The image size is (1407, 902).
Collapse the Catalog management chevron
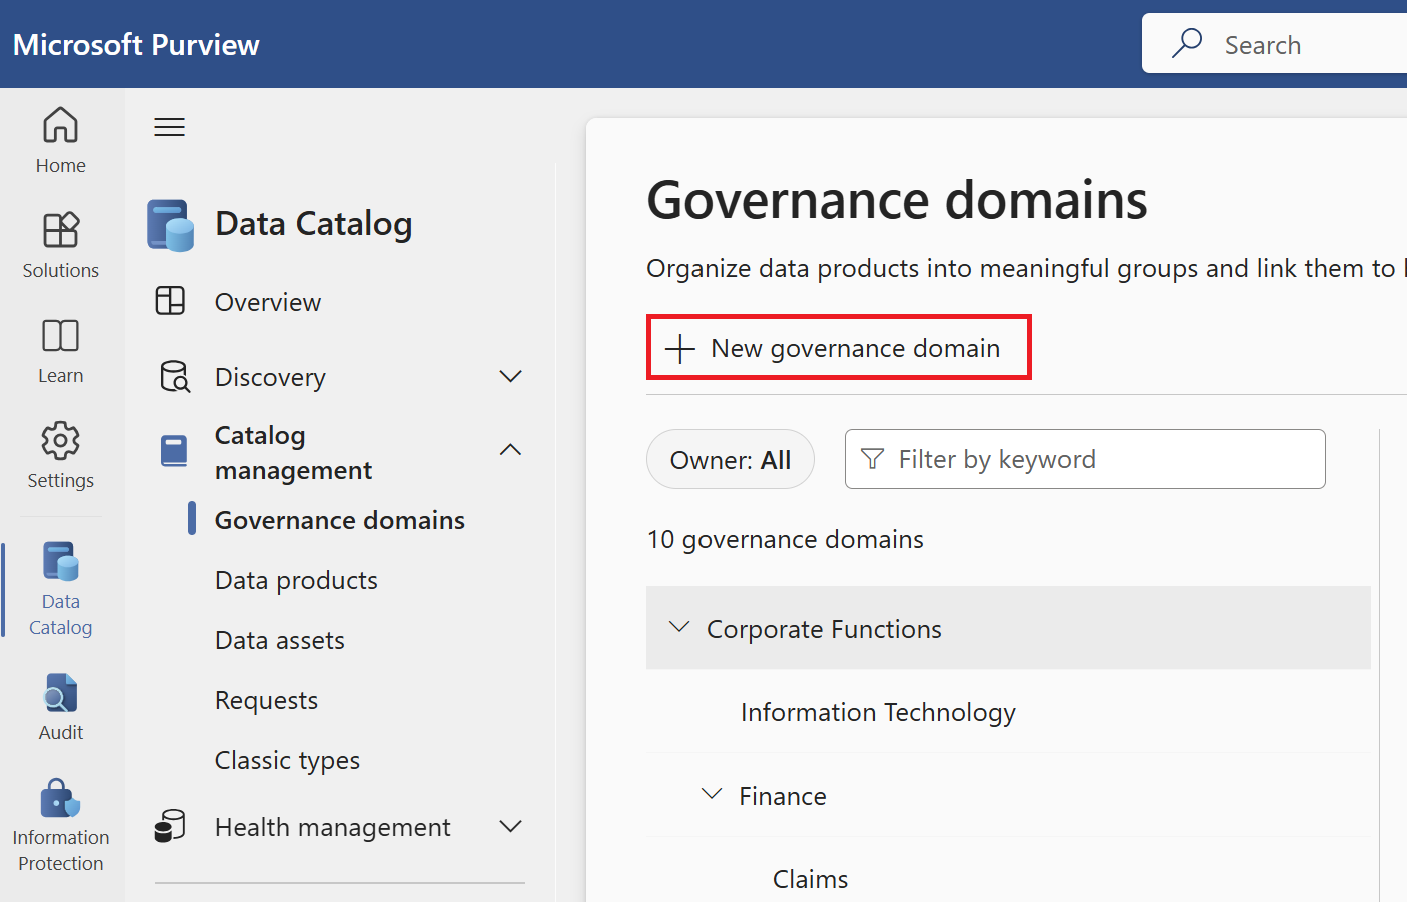(510, 450)
